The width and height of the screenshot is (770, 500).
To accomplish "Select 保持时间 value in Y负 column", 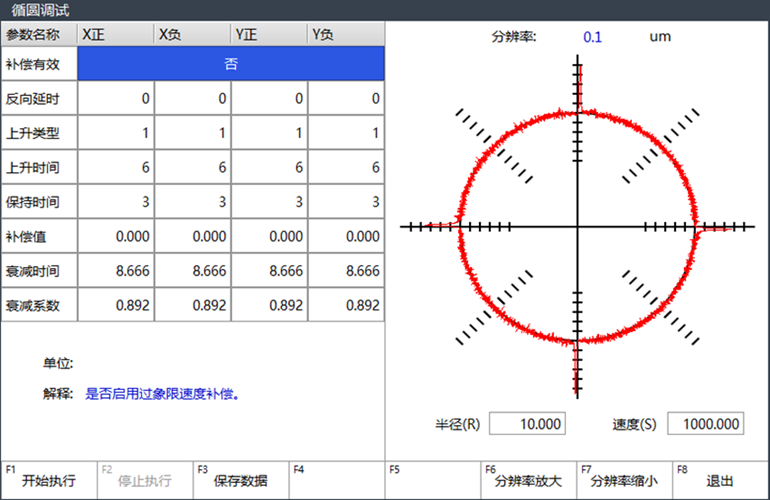I will click(x=346, y=202).
